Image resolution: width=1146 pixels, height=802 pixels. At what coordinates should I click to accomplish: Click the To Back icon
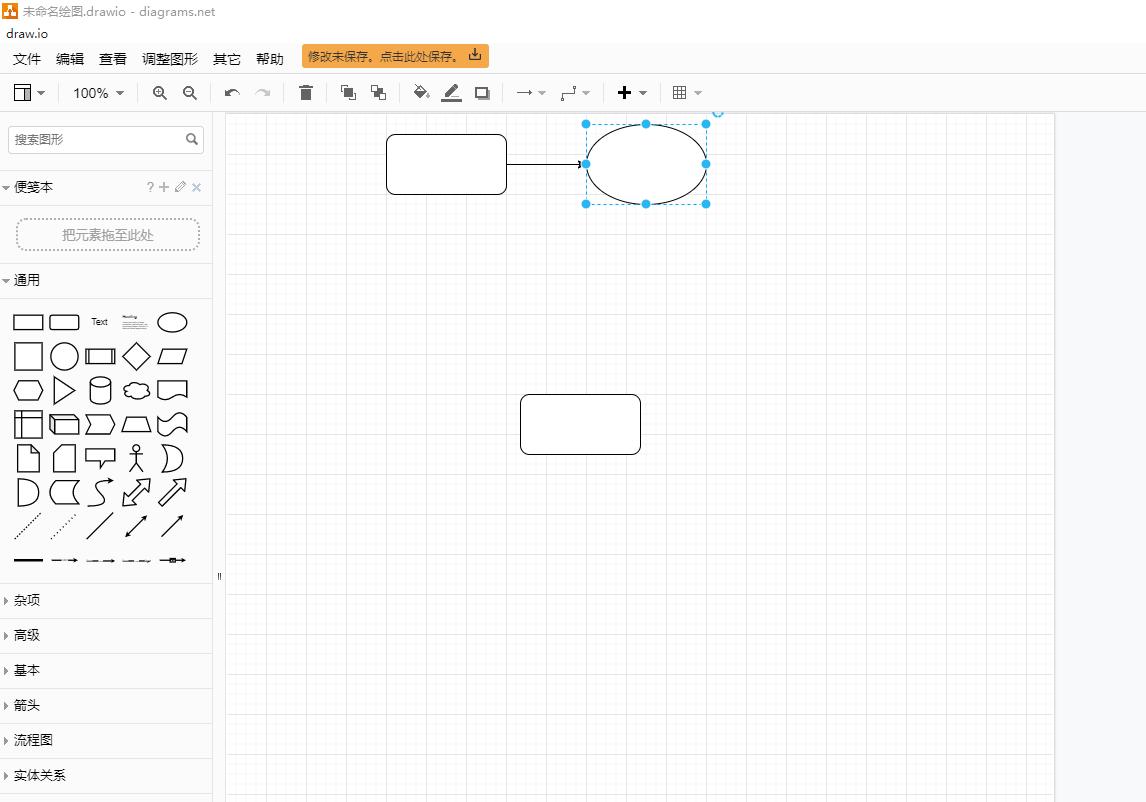tap(378, 93)
